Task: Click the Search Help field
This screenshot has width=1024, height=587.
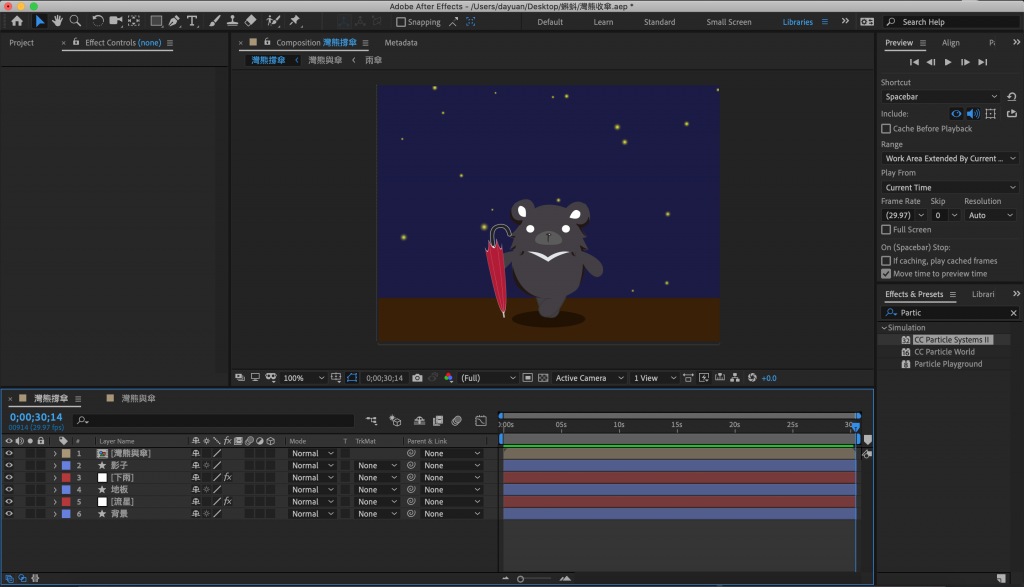Action: [x=952, y=22]
